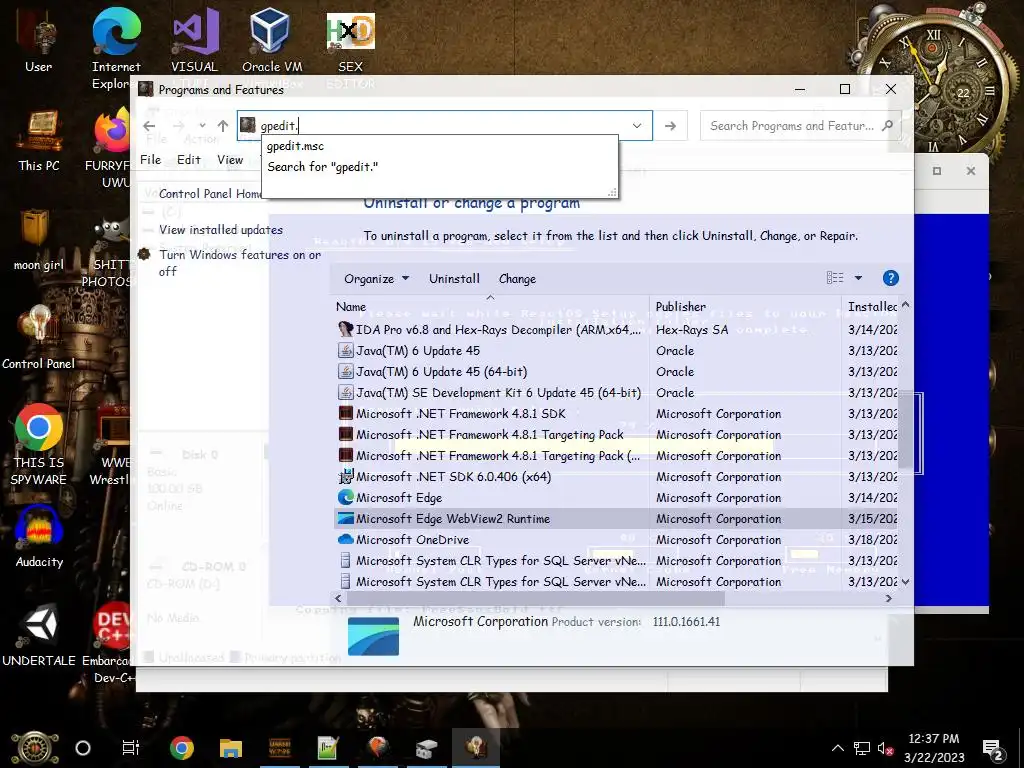Open the Help question mark button
The image size is (1024, 768).
[x=890, y=278]
